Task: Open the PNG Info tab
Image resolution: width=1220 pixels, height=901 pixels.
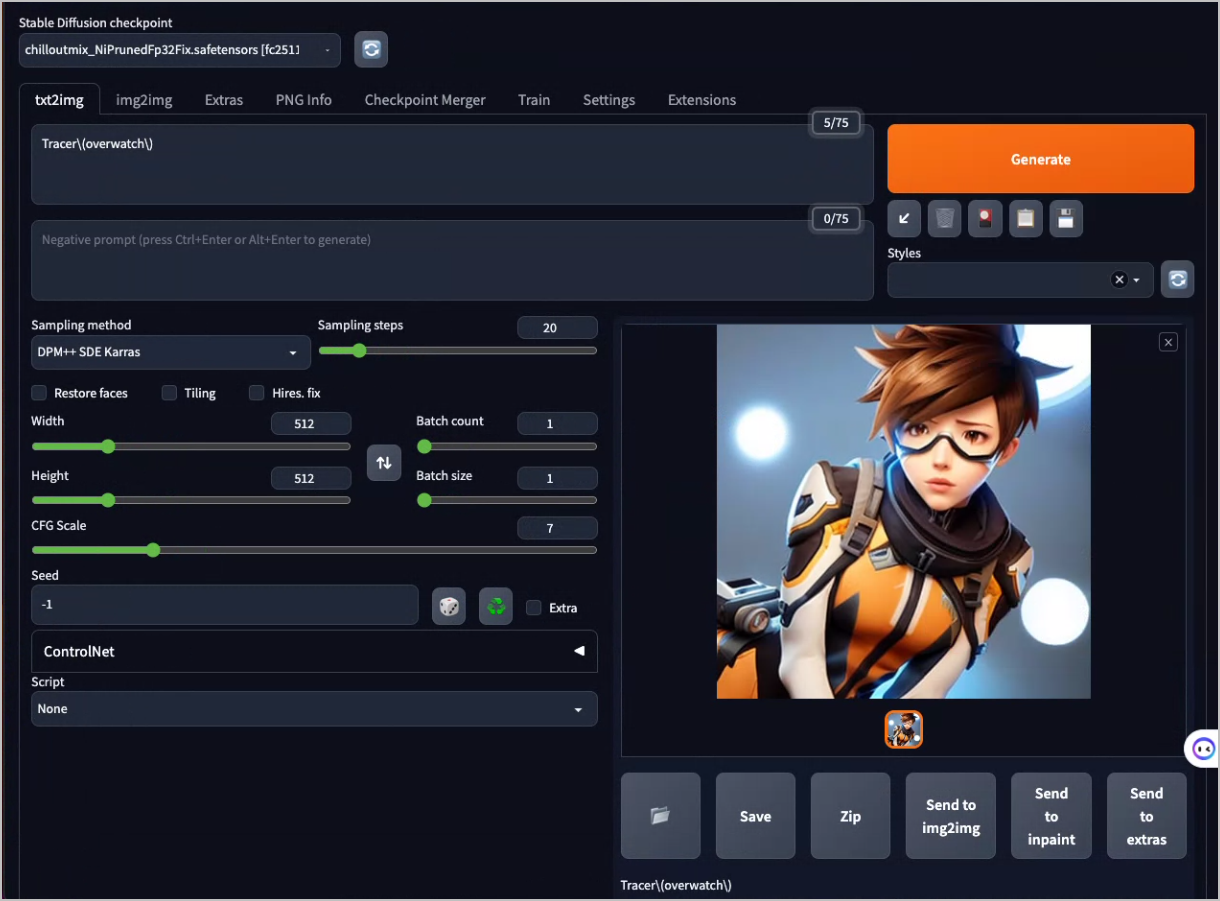Action: pos(304,100)
